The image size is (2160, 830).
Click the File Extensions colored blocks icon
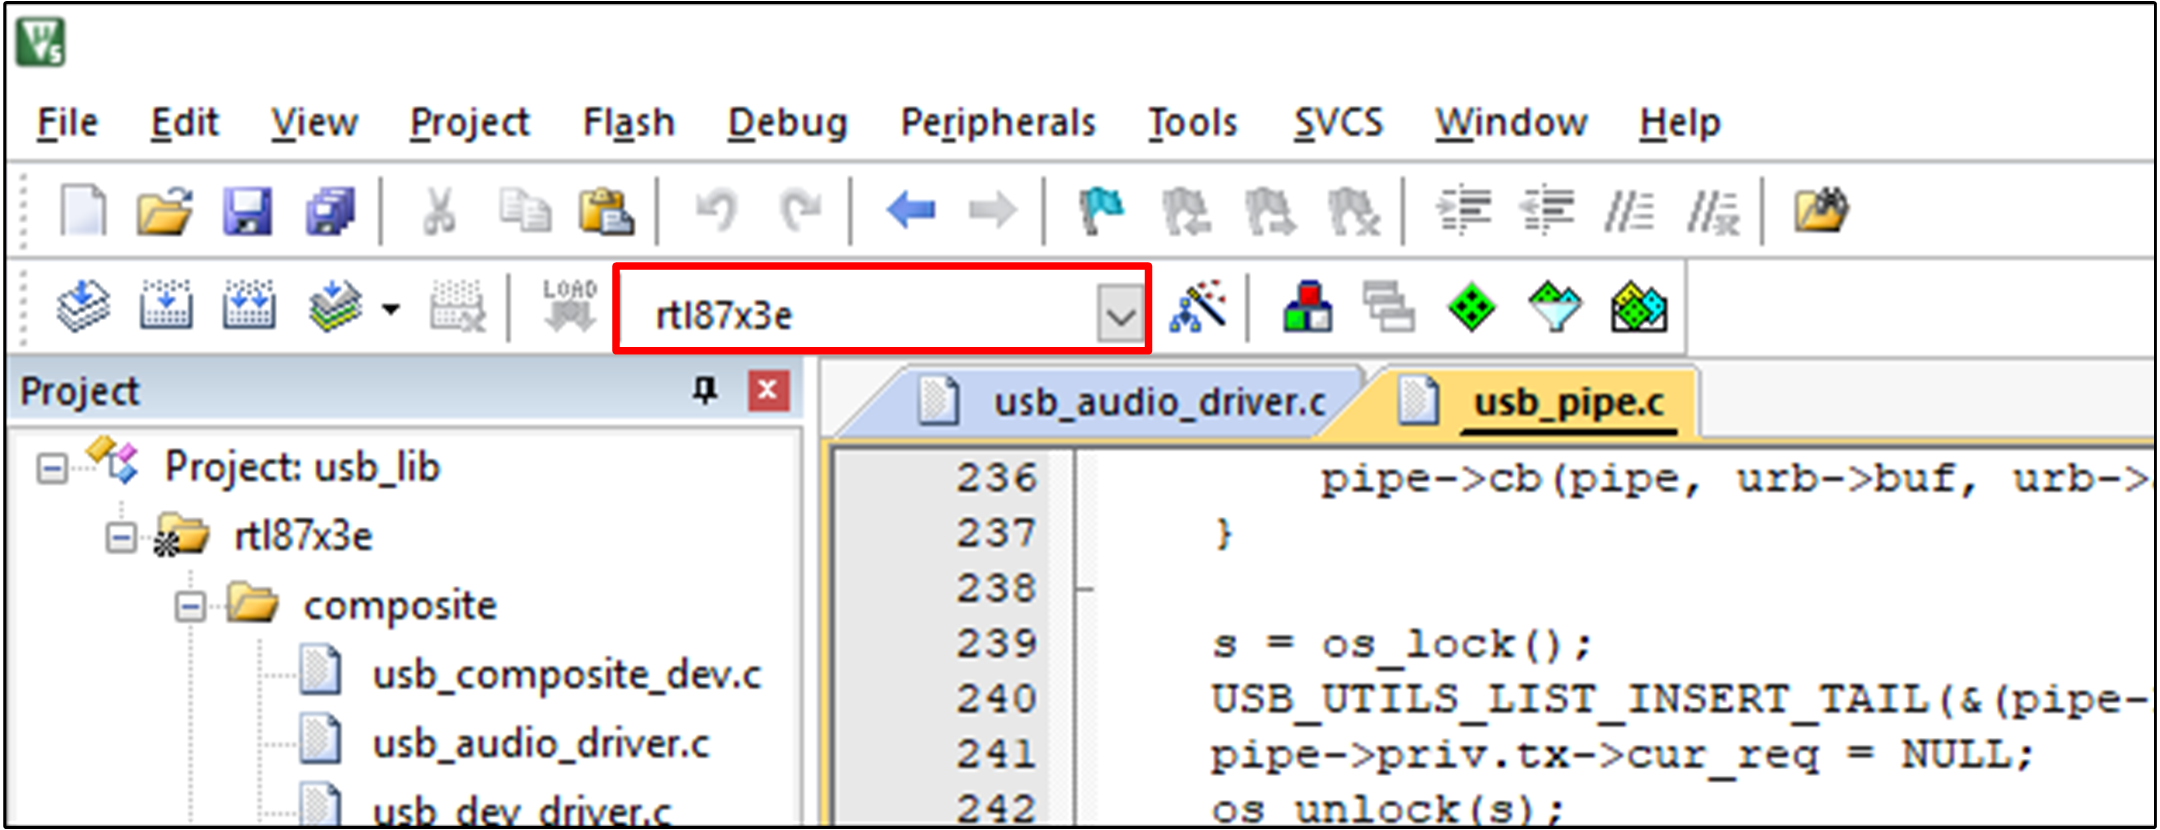(1308, 306)
